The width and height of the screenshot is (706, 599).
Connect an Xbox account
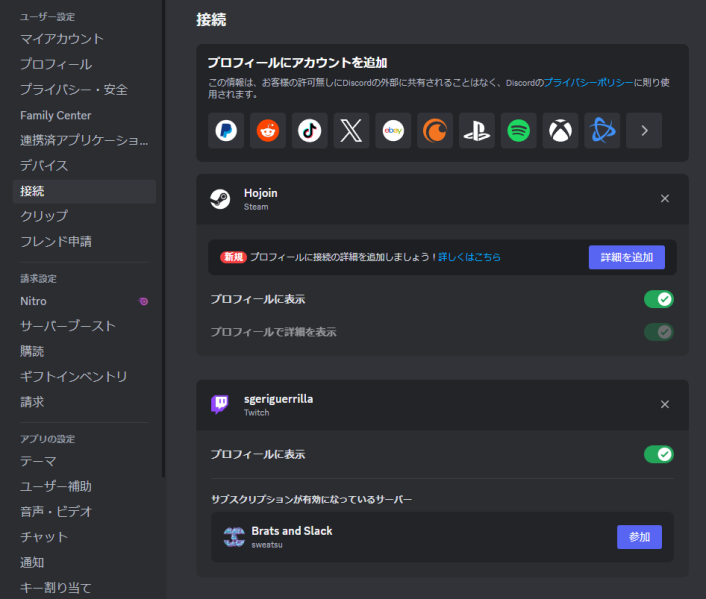pos(561,131)
